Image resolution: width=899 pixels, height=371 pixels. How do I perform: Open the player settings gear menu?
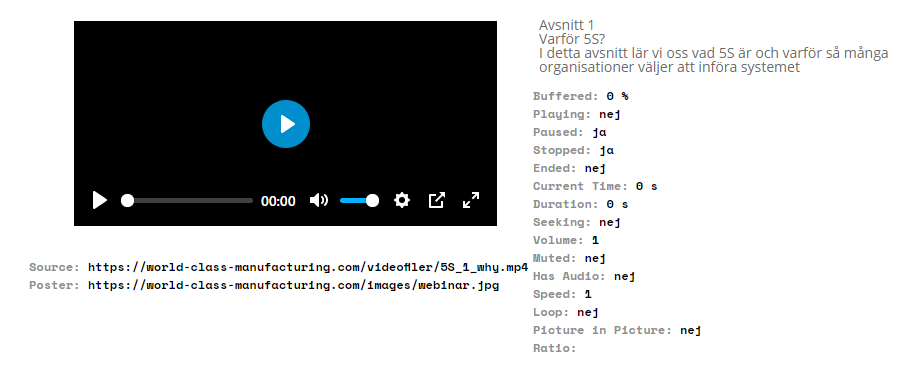(x=402, y=200)
